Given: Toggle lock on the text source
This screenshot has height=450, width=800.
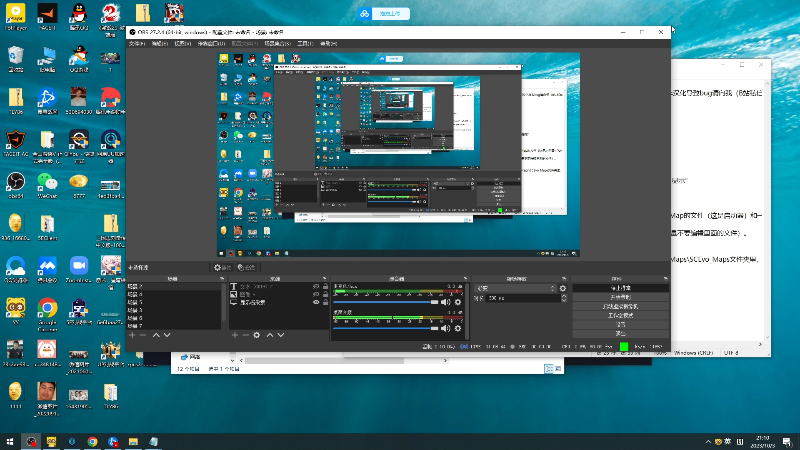Looking at the screenshot, I should pos(325,287).
